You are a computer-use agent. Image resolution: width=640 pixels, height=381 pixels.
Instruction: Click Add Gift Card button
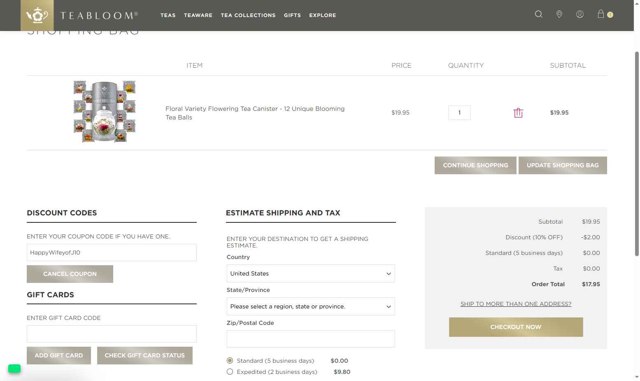(x=59, y=356)
